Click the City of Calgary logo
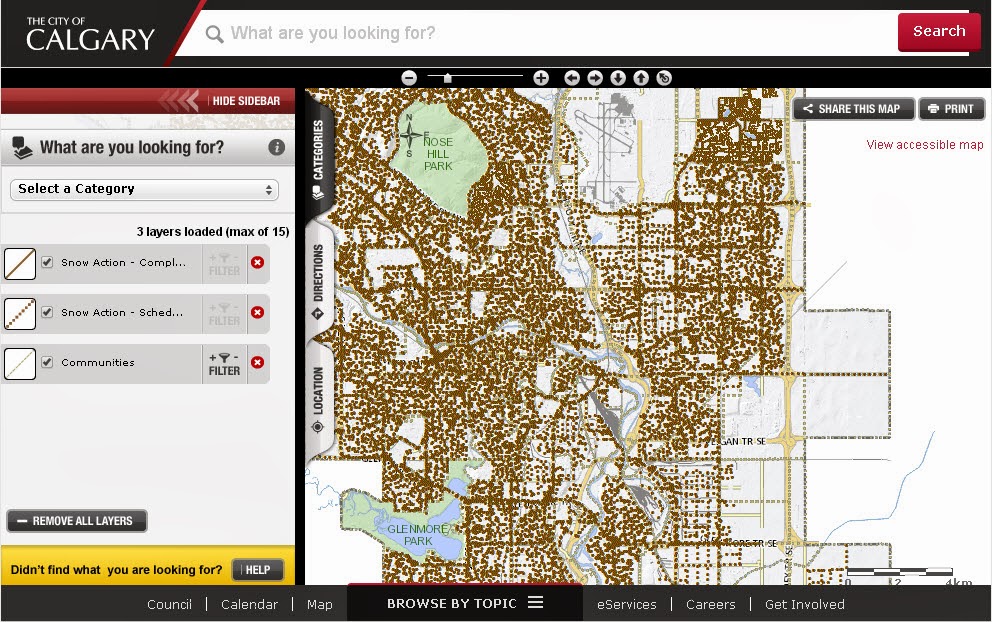 90,34
